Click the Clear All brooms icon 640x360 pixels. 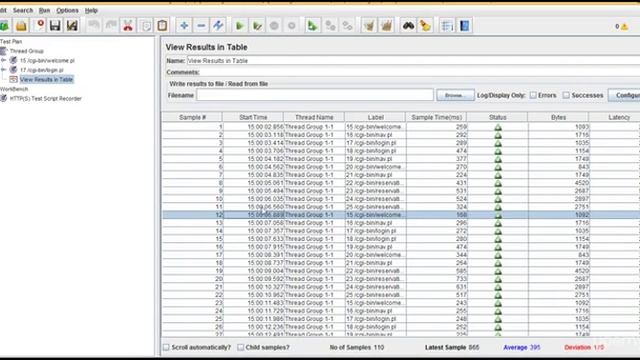[386, 26]
